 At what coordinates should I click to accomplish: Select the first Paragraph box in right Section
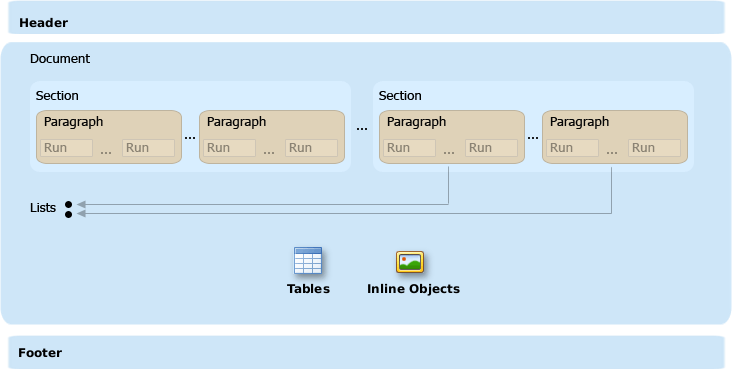(x=451, y=137)
